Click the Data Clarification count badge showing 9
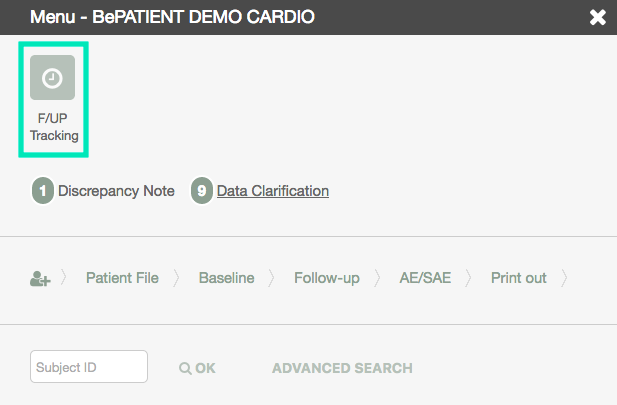Image resolution: width=617 pixels, height=405 pixels. pyautogui.click(x=202, y=190)
